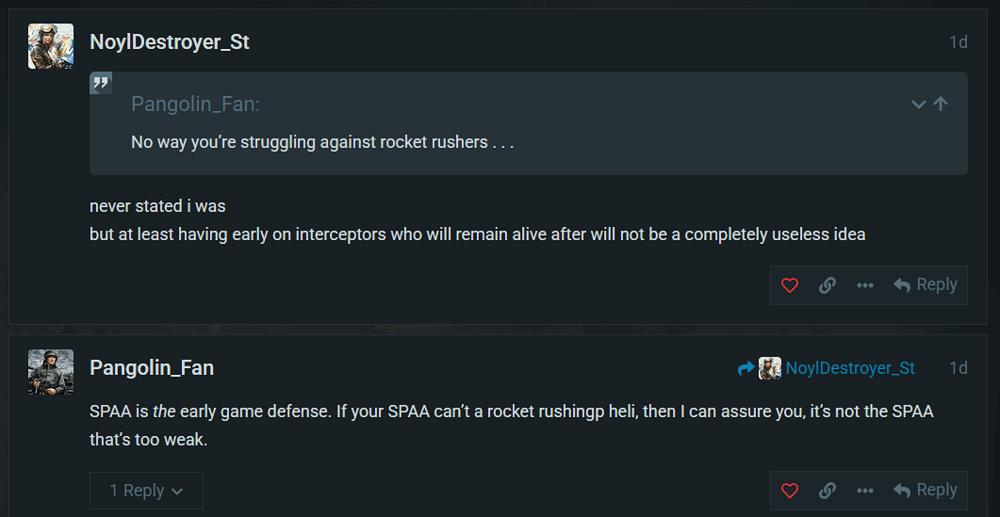Like NoylDestroyer_St's post with heart icon
The height and width of the screenshot is (517, 1000).
pyautogui.click(x=790, y=285)
